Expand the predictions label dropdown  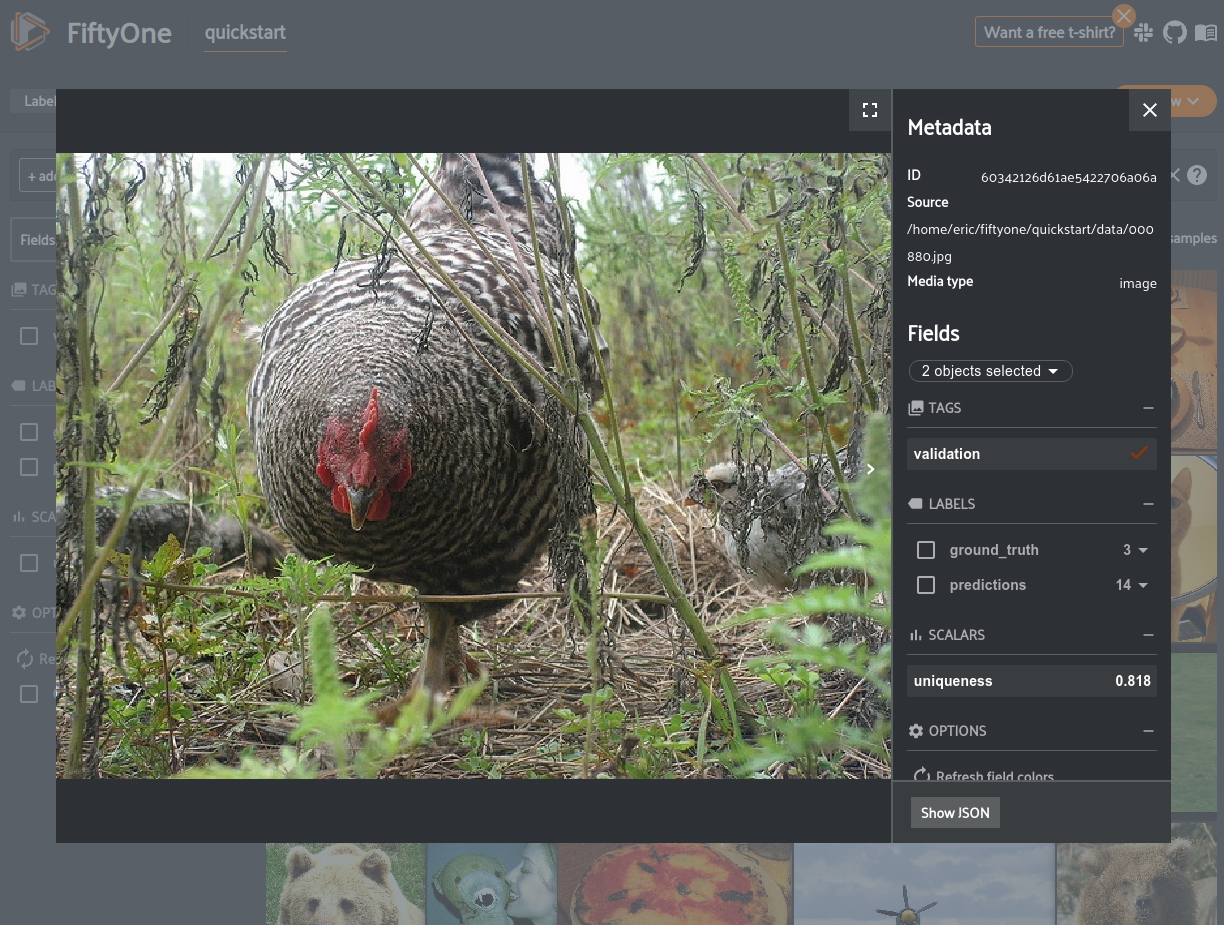[x=1145, y=585]
